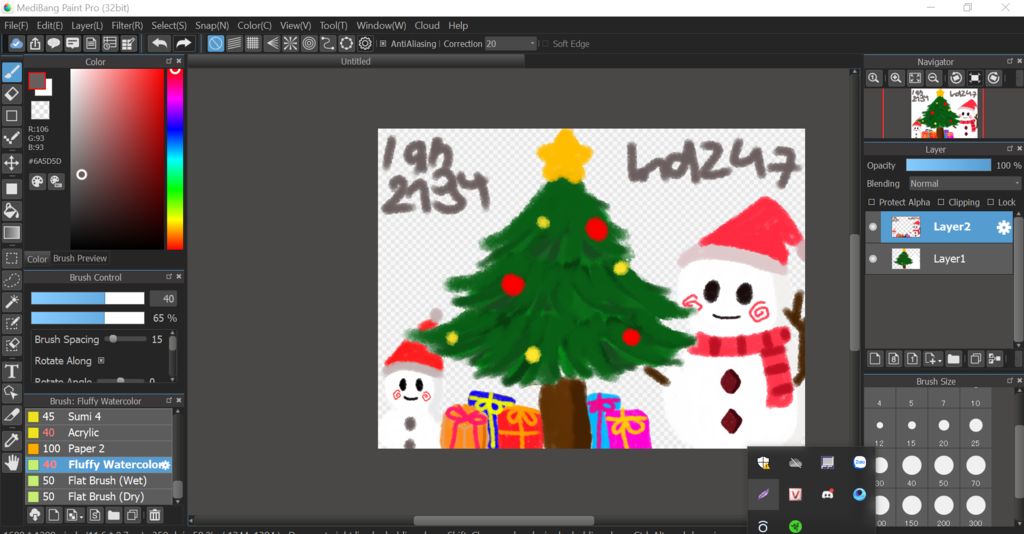Image resolution: width=1024 pixels, height=534 pixels.
Task: Toggle the Soft Edge checkbox
Action: tap(545, 44)
